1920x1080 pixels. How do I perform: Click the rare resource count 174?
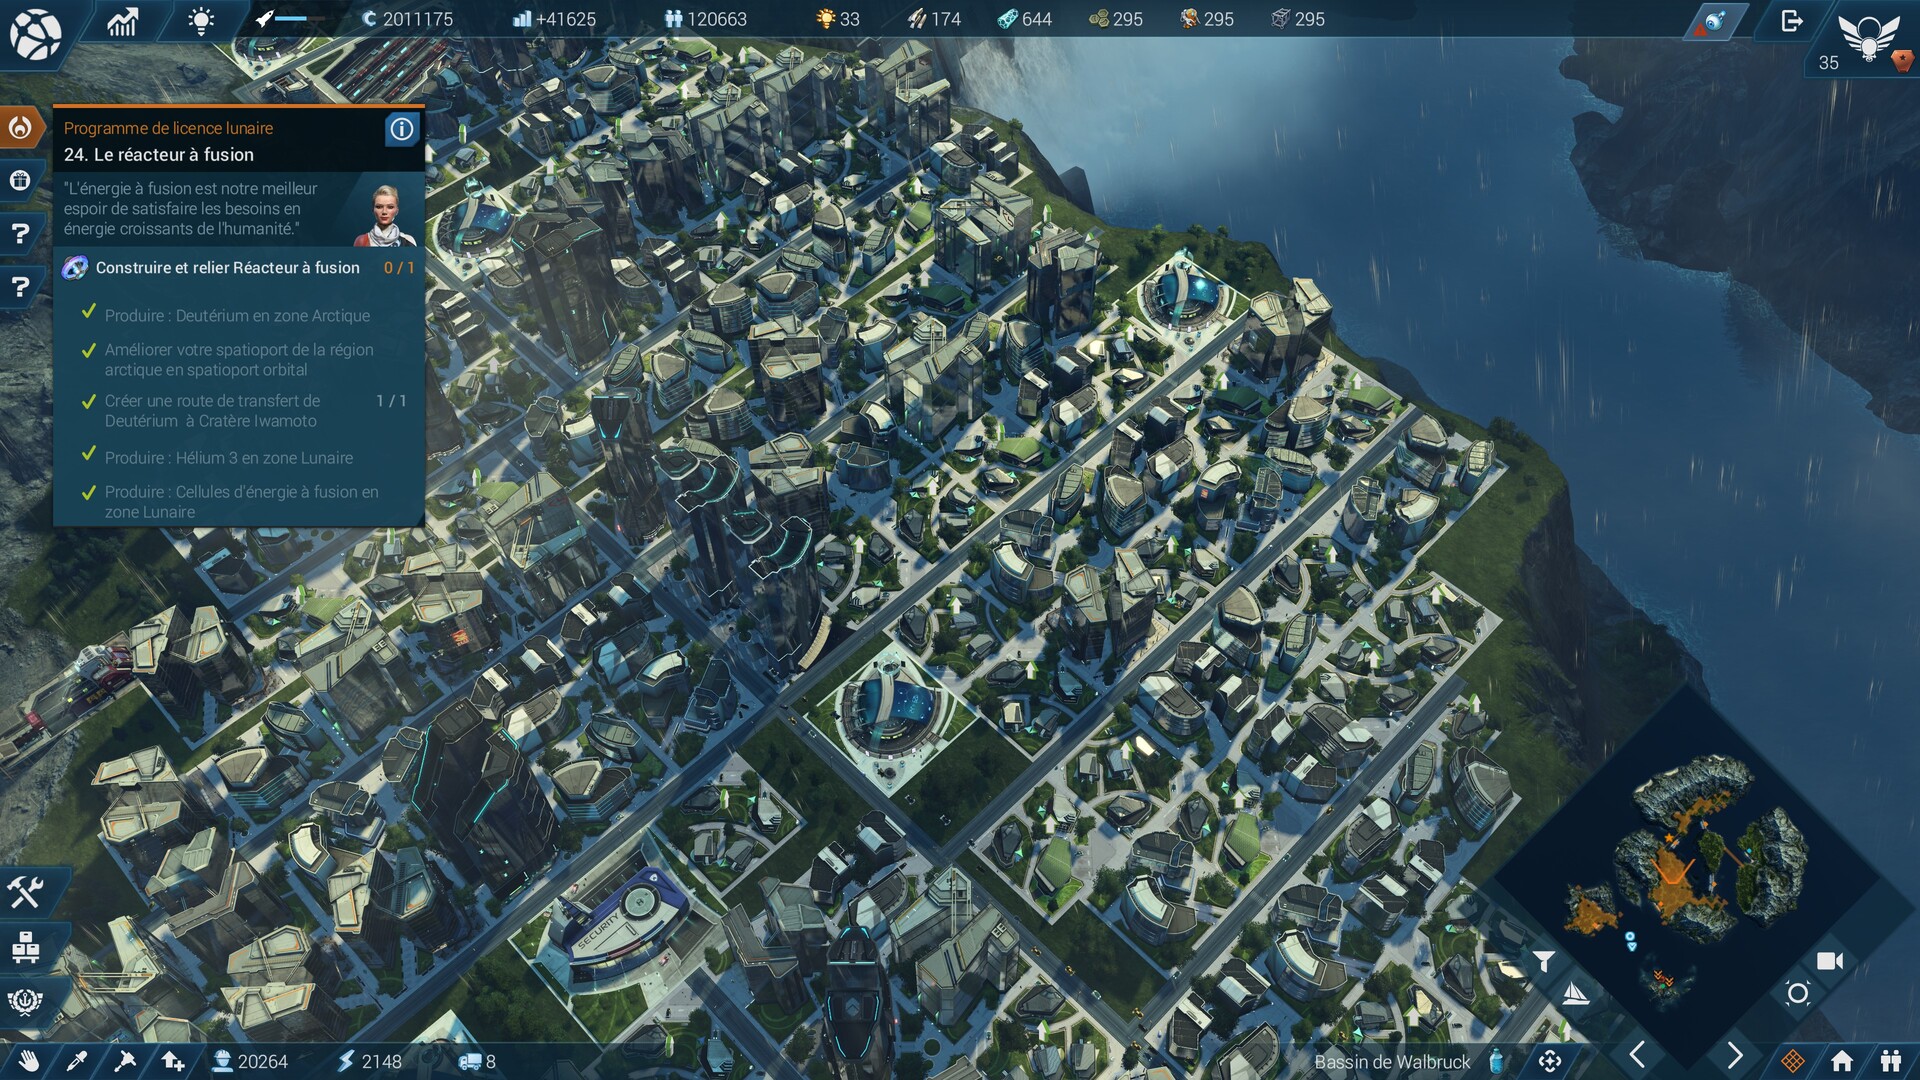[x=934, y=19]
